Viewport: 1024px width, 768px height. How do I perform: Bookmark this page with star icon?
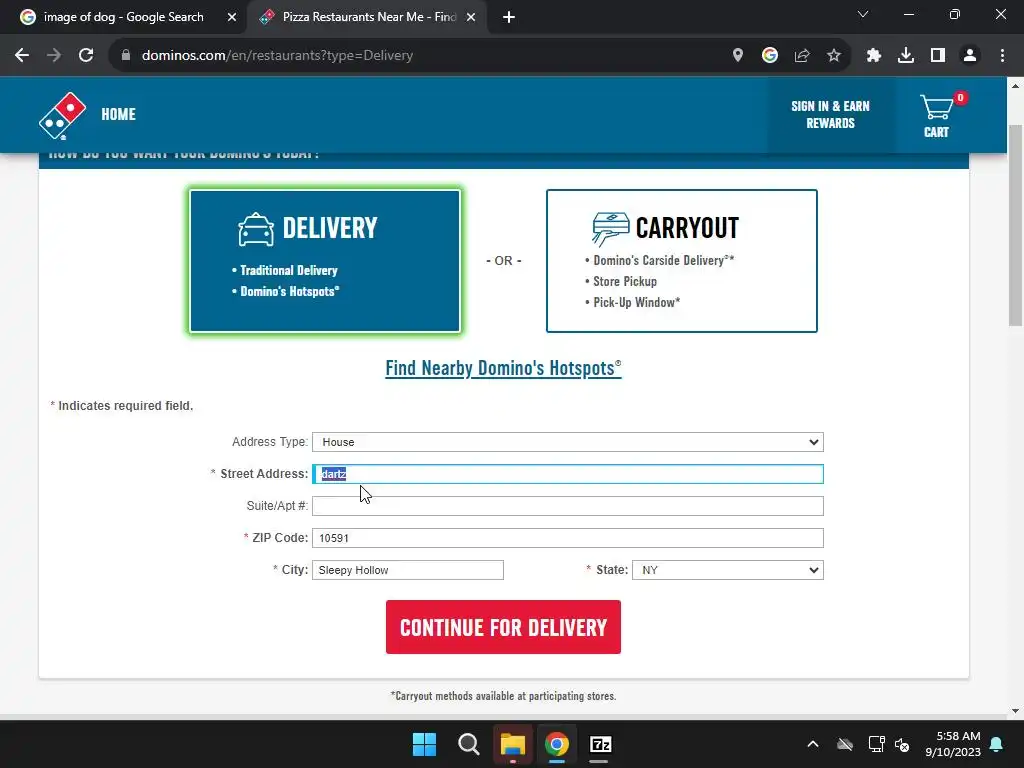[834, 56]
